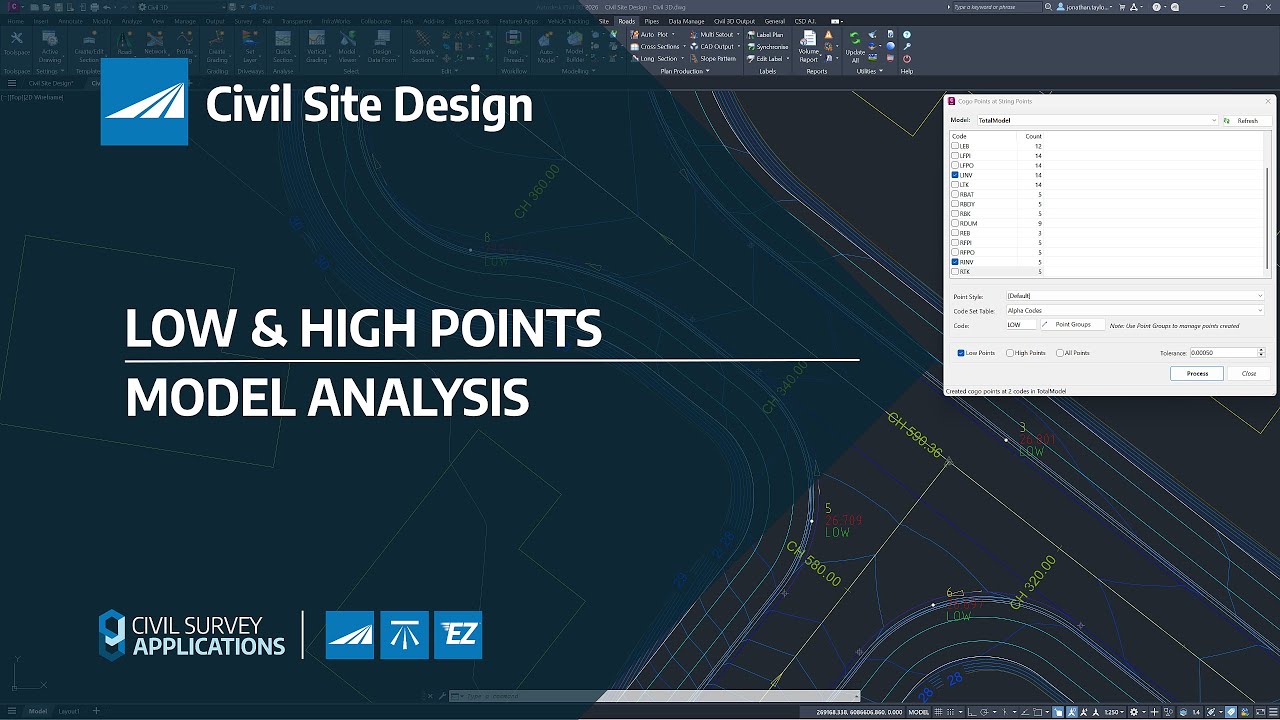Screen dimensions: 1280x720
Task: Disable the Low Points option
Action: point(961,353)
